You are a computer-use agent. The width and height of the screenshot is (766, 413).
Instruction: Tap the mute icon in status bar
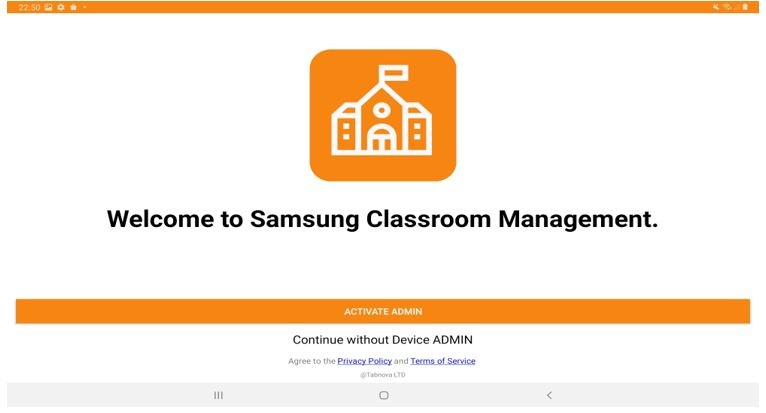click(716, 7)
